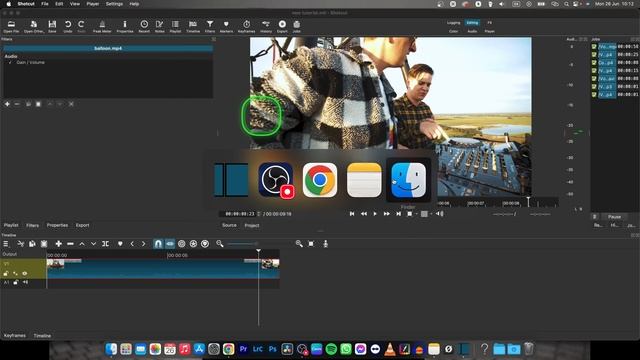Viewport: 640px width, 360px height.
Task: Open the timeline hamburger menu
Action: (6, 244)
